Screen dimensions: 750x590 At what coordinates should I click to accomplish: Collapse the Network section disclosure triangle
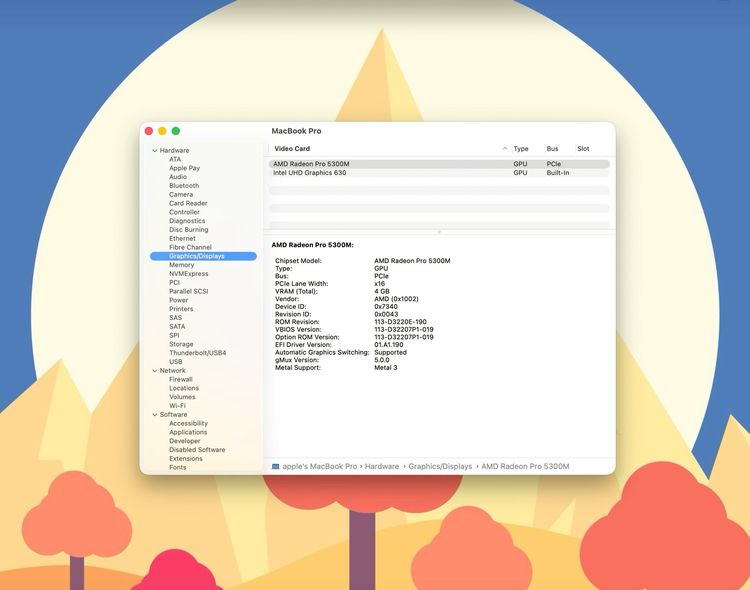coord(155,371)
